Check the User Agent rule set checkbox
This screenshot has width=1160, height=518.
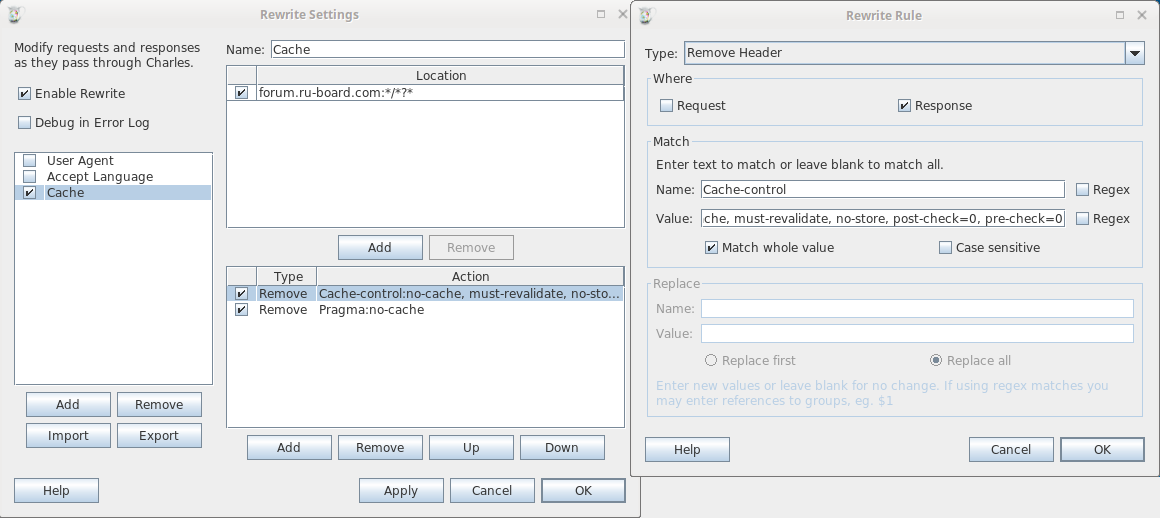click(30, 161)
